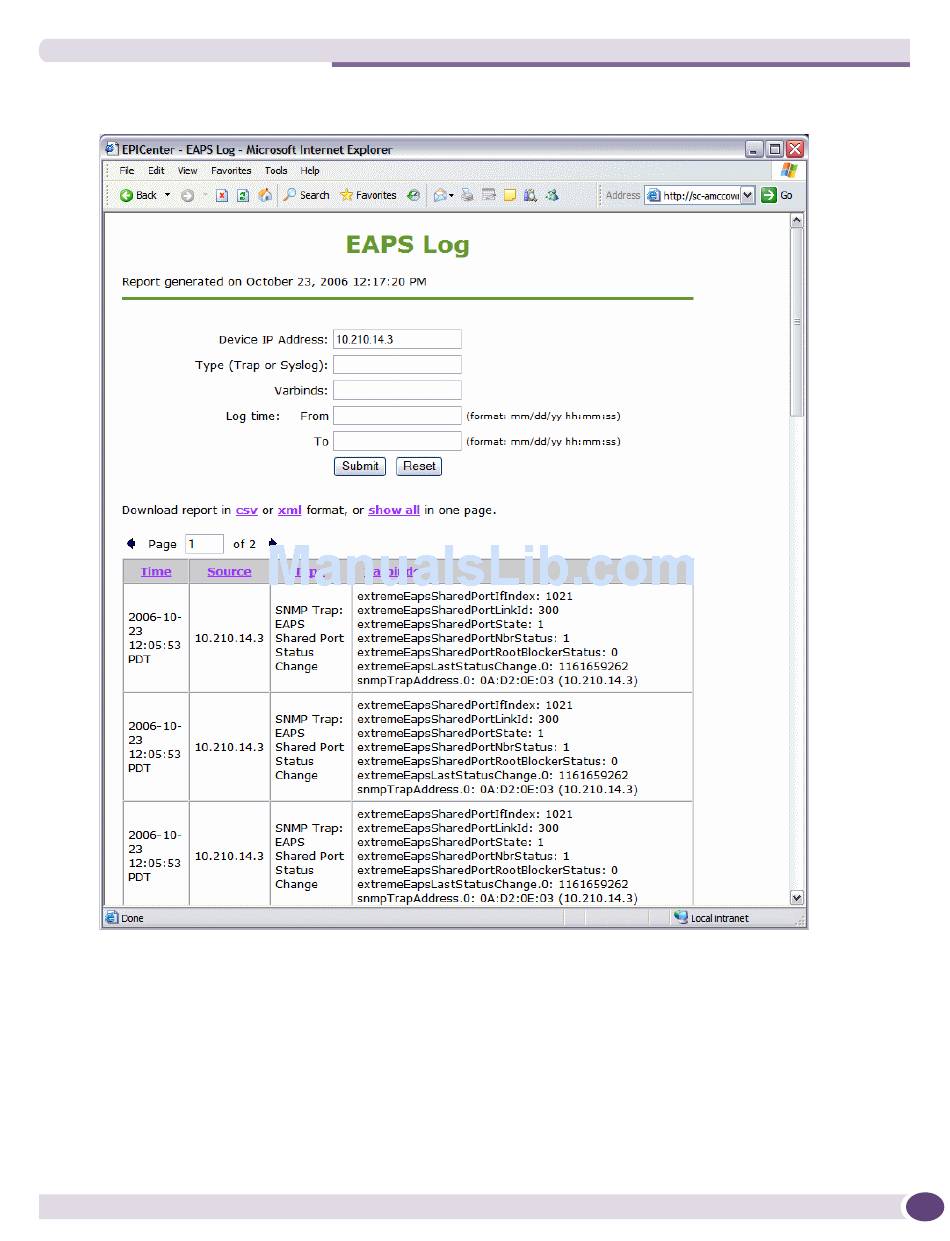Click the Internet Explorer title bar icon
Viewport: 950px width, 1241px height.
(112, 149)
